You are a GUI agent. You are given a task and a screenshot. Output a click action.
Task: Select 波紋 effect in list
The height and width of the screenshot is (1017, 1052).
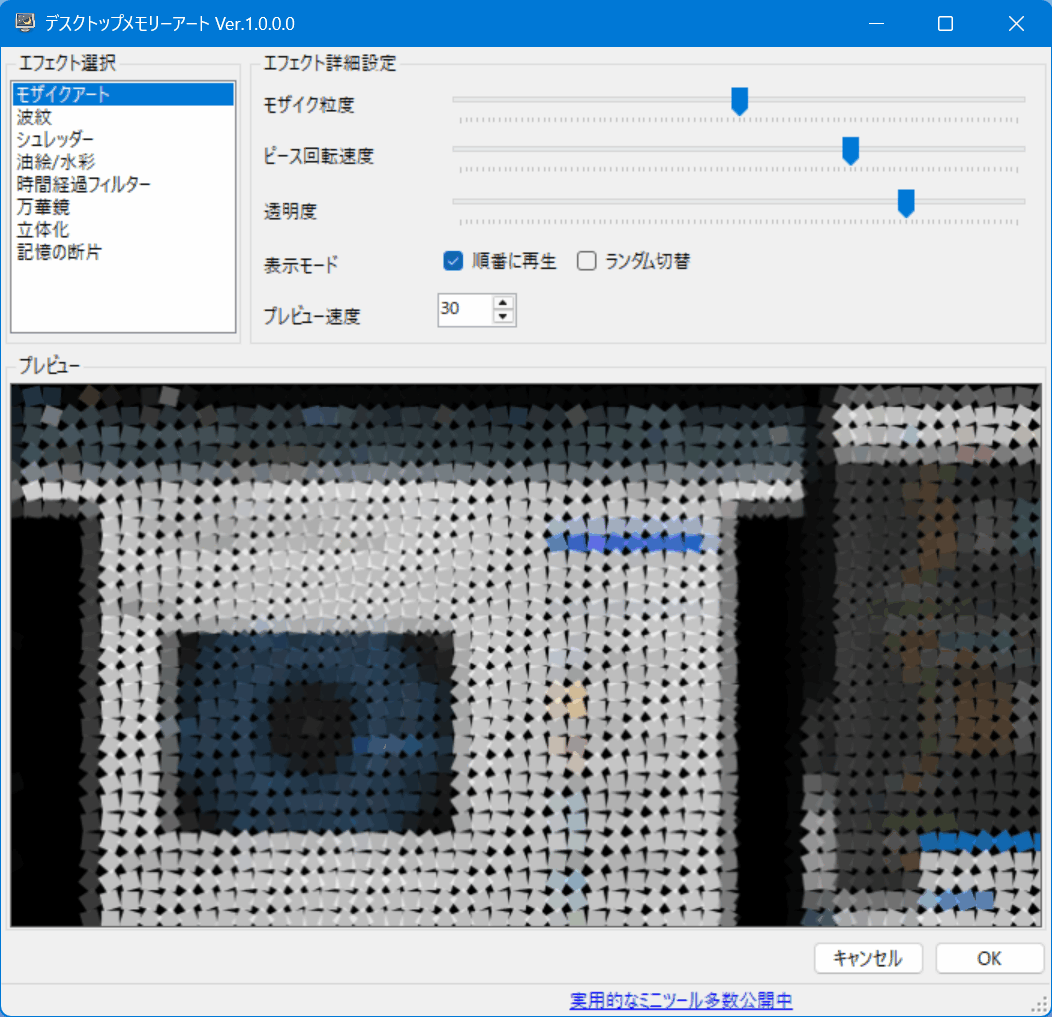pyautogui.click(x=34, y=117)
